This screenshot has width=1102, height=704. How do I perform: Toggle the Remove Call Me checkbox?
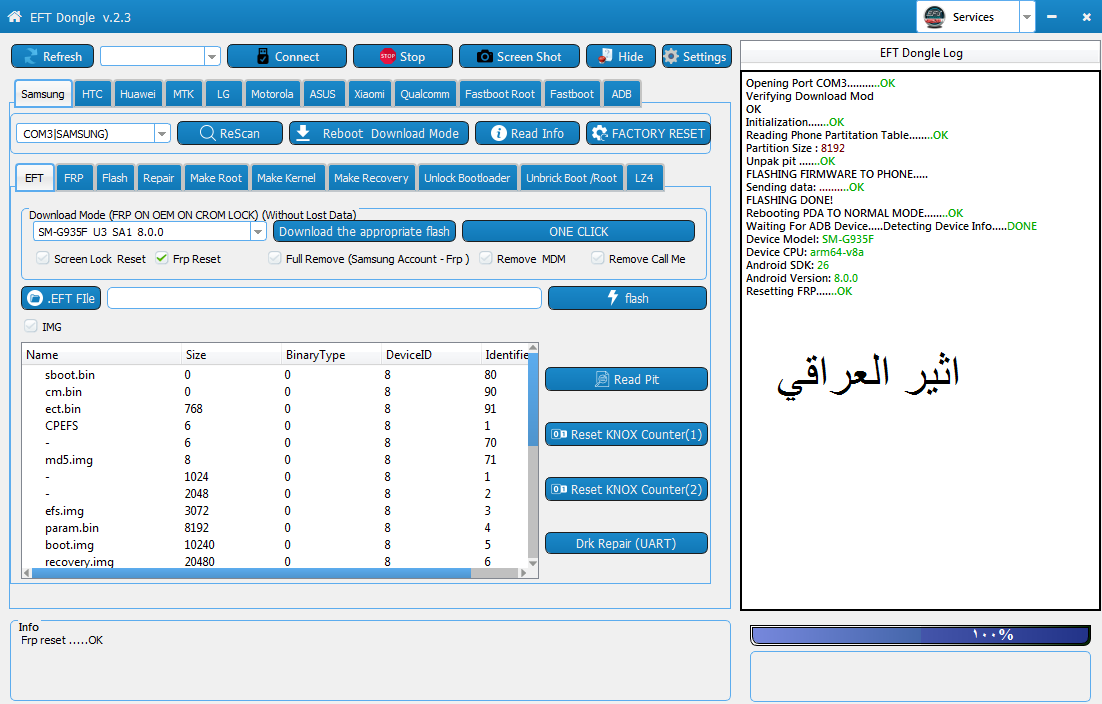click(x=597, y=258)
